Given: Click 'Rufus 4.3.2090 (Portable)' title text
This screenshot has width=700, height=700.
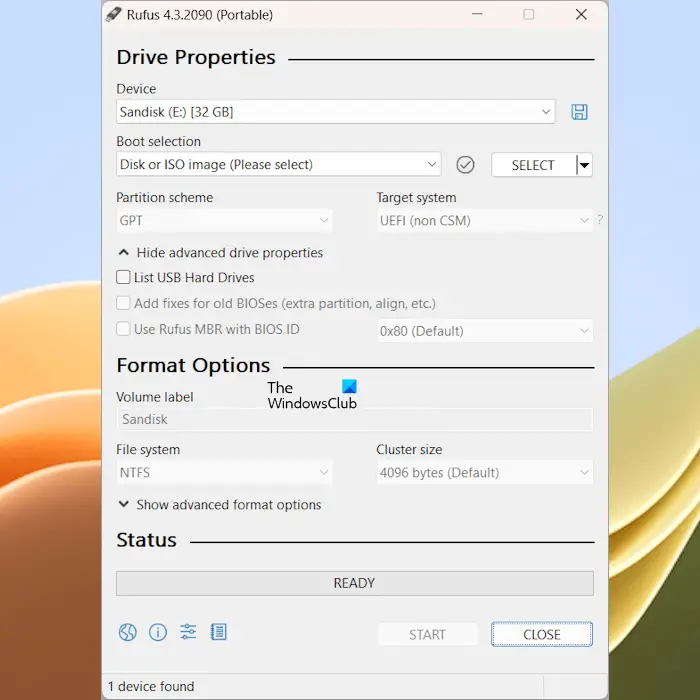Looking at the screenshot, I should coord(200,15).
